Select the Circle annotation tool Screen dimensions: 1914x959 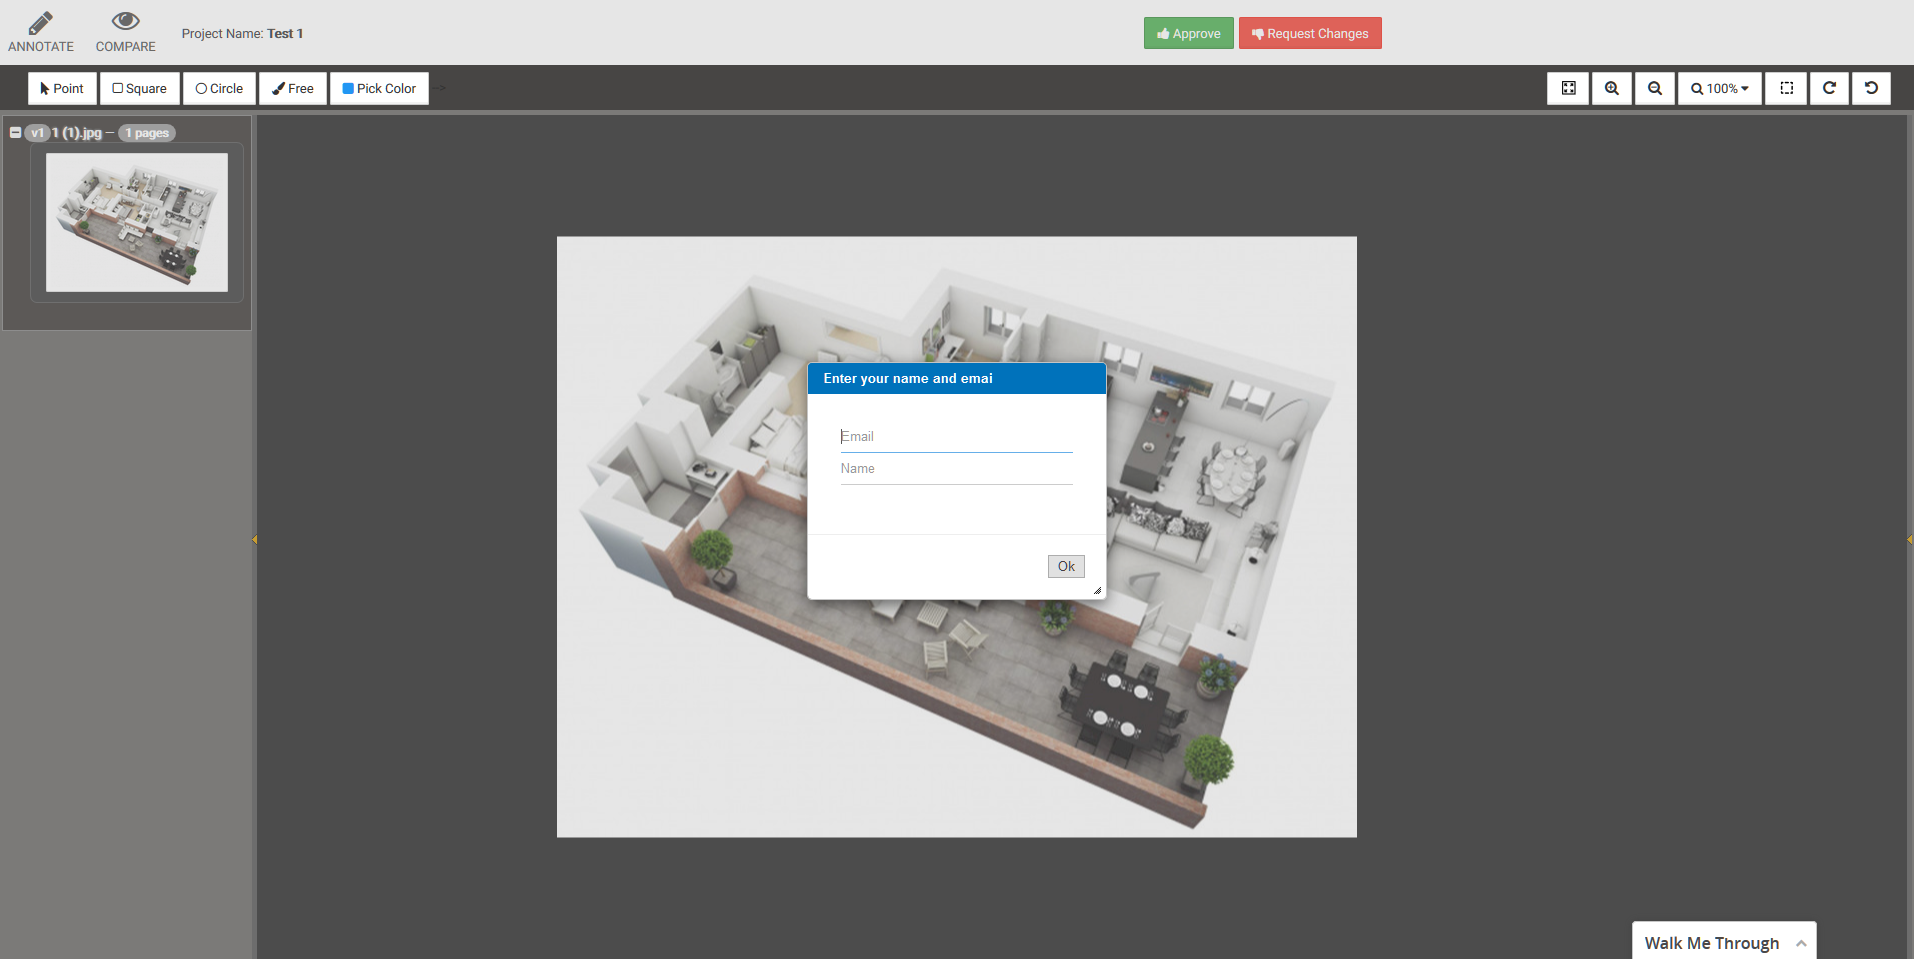pos(219,88)
